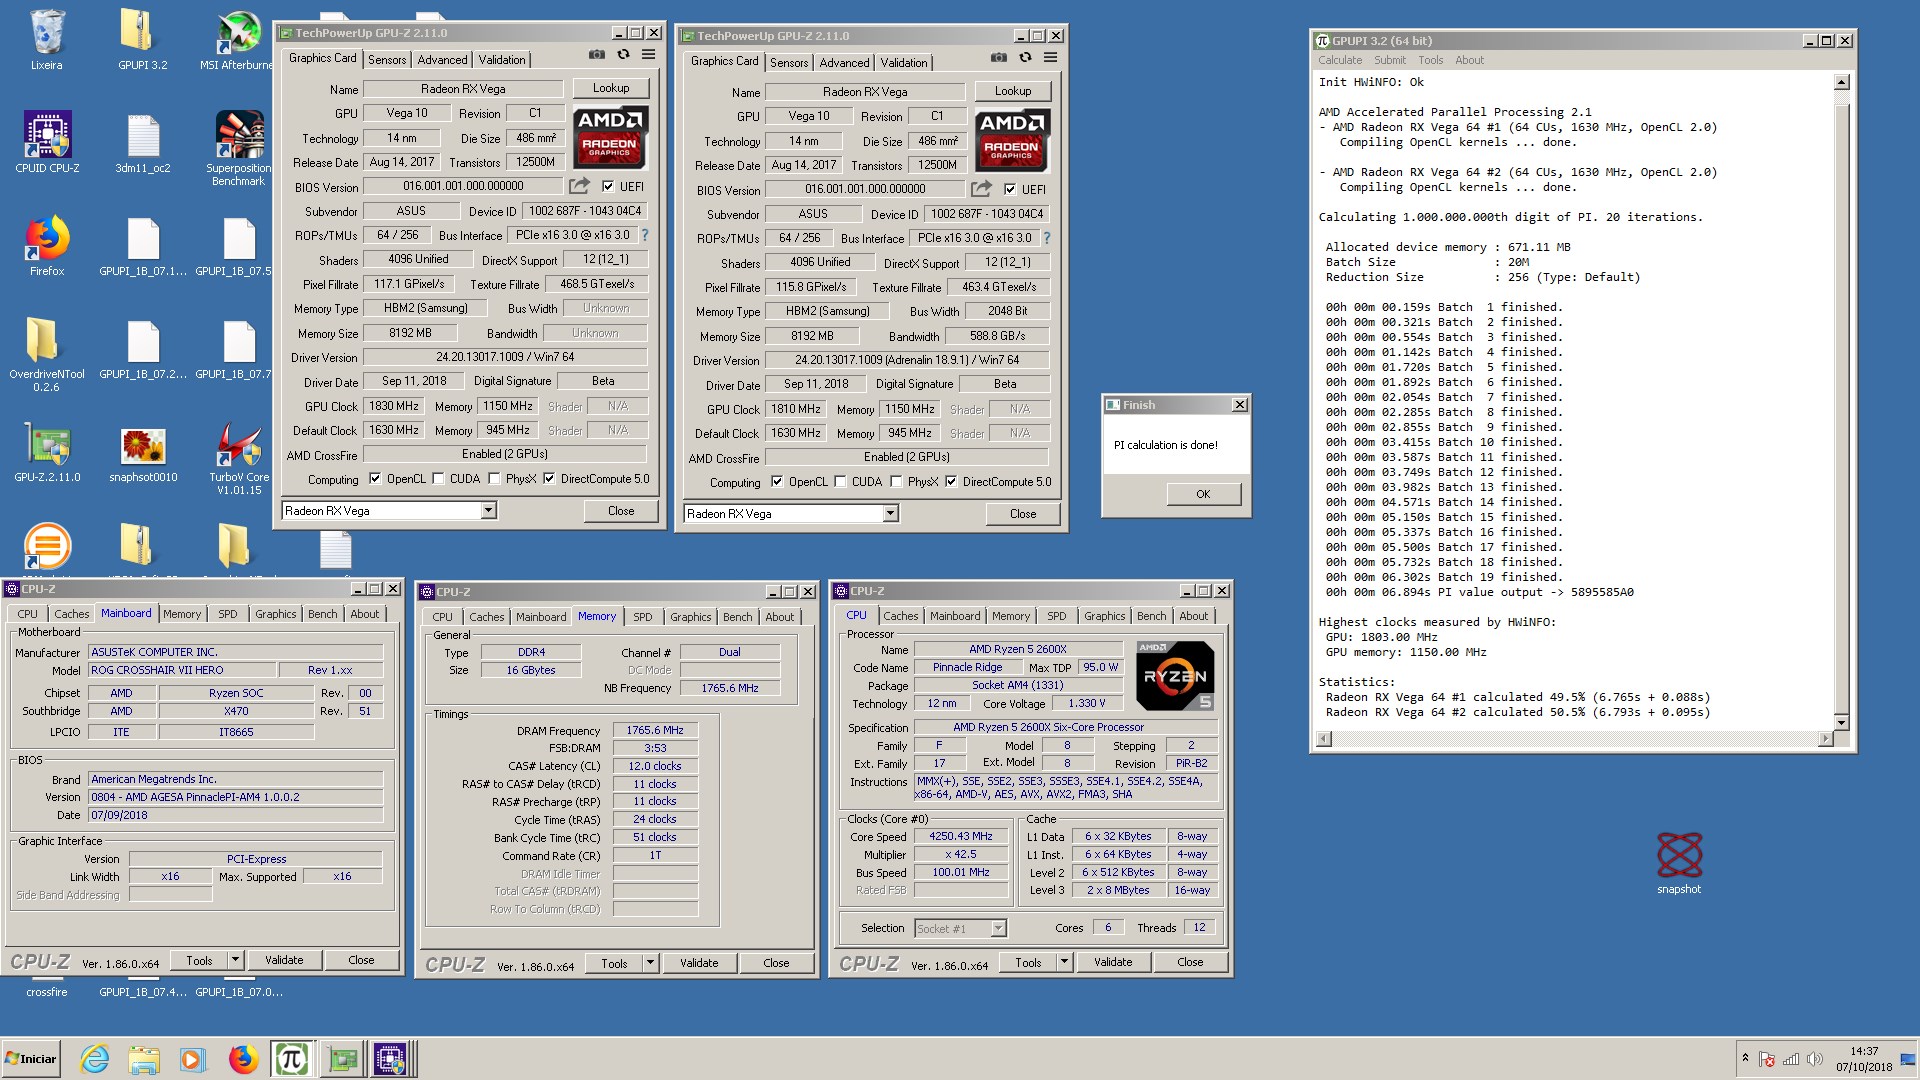Launch the Superposition Benchmark shortcut
Screen dimensions: 1920x1080
(x=238, y=148)
